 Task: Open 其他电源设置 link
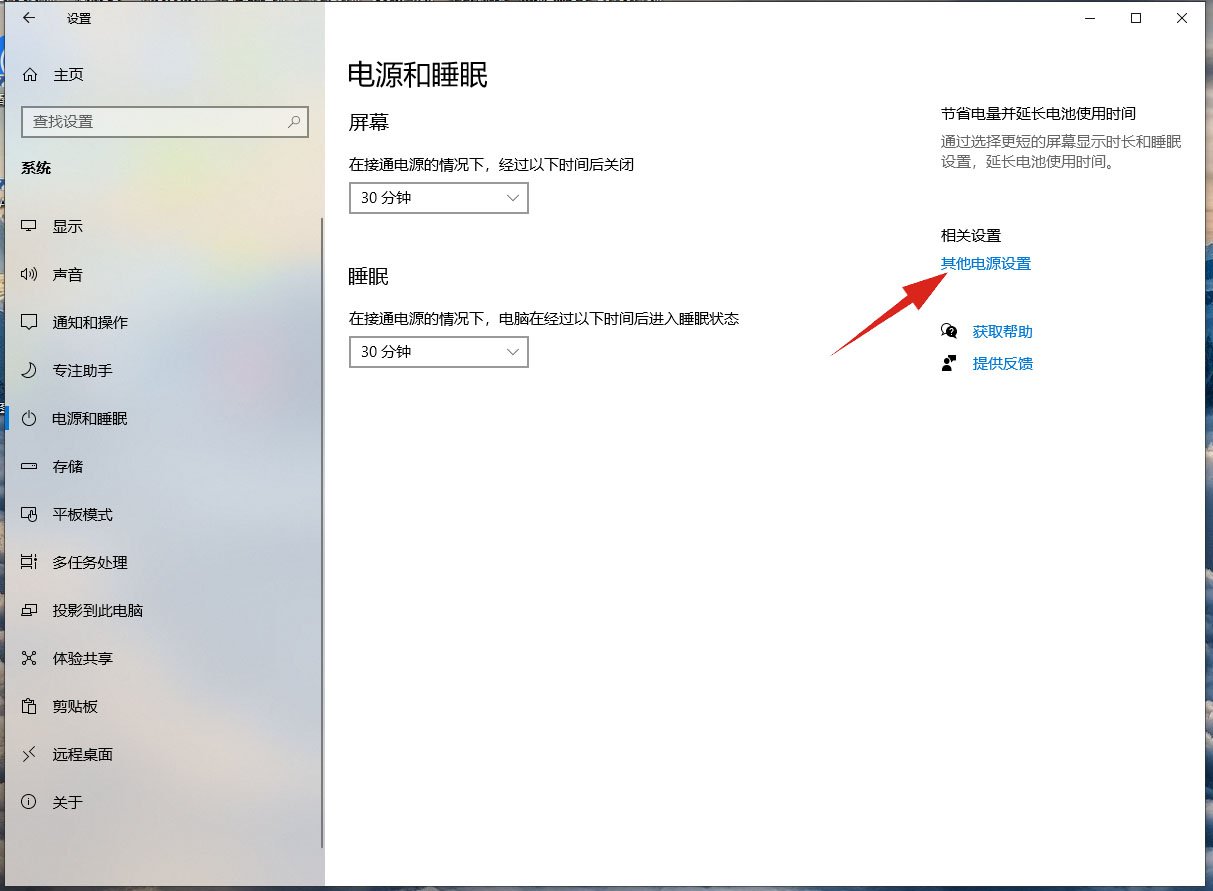[x=986, y=264]
